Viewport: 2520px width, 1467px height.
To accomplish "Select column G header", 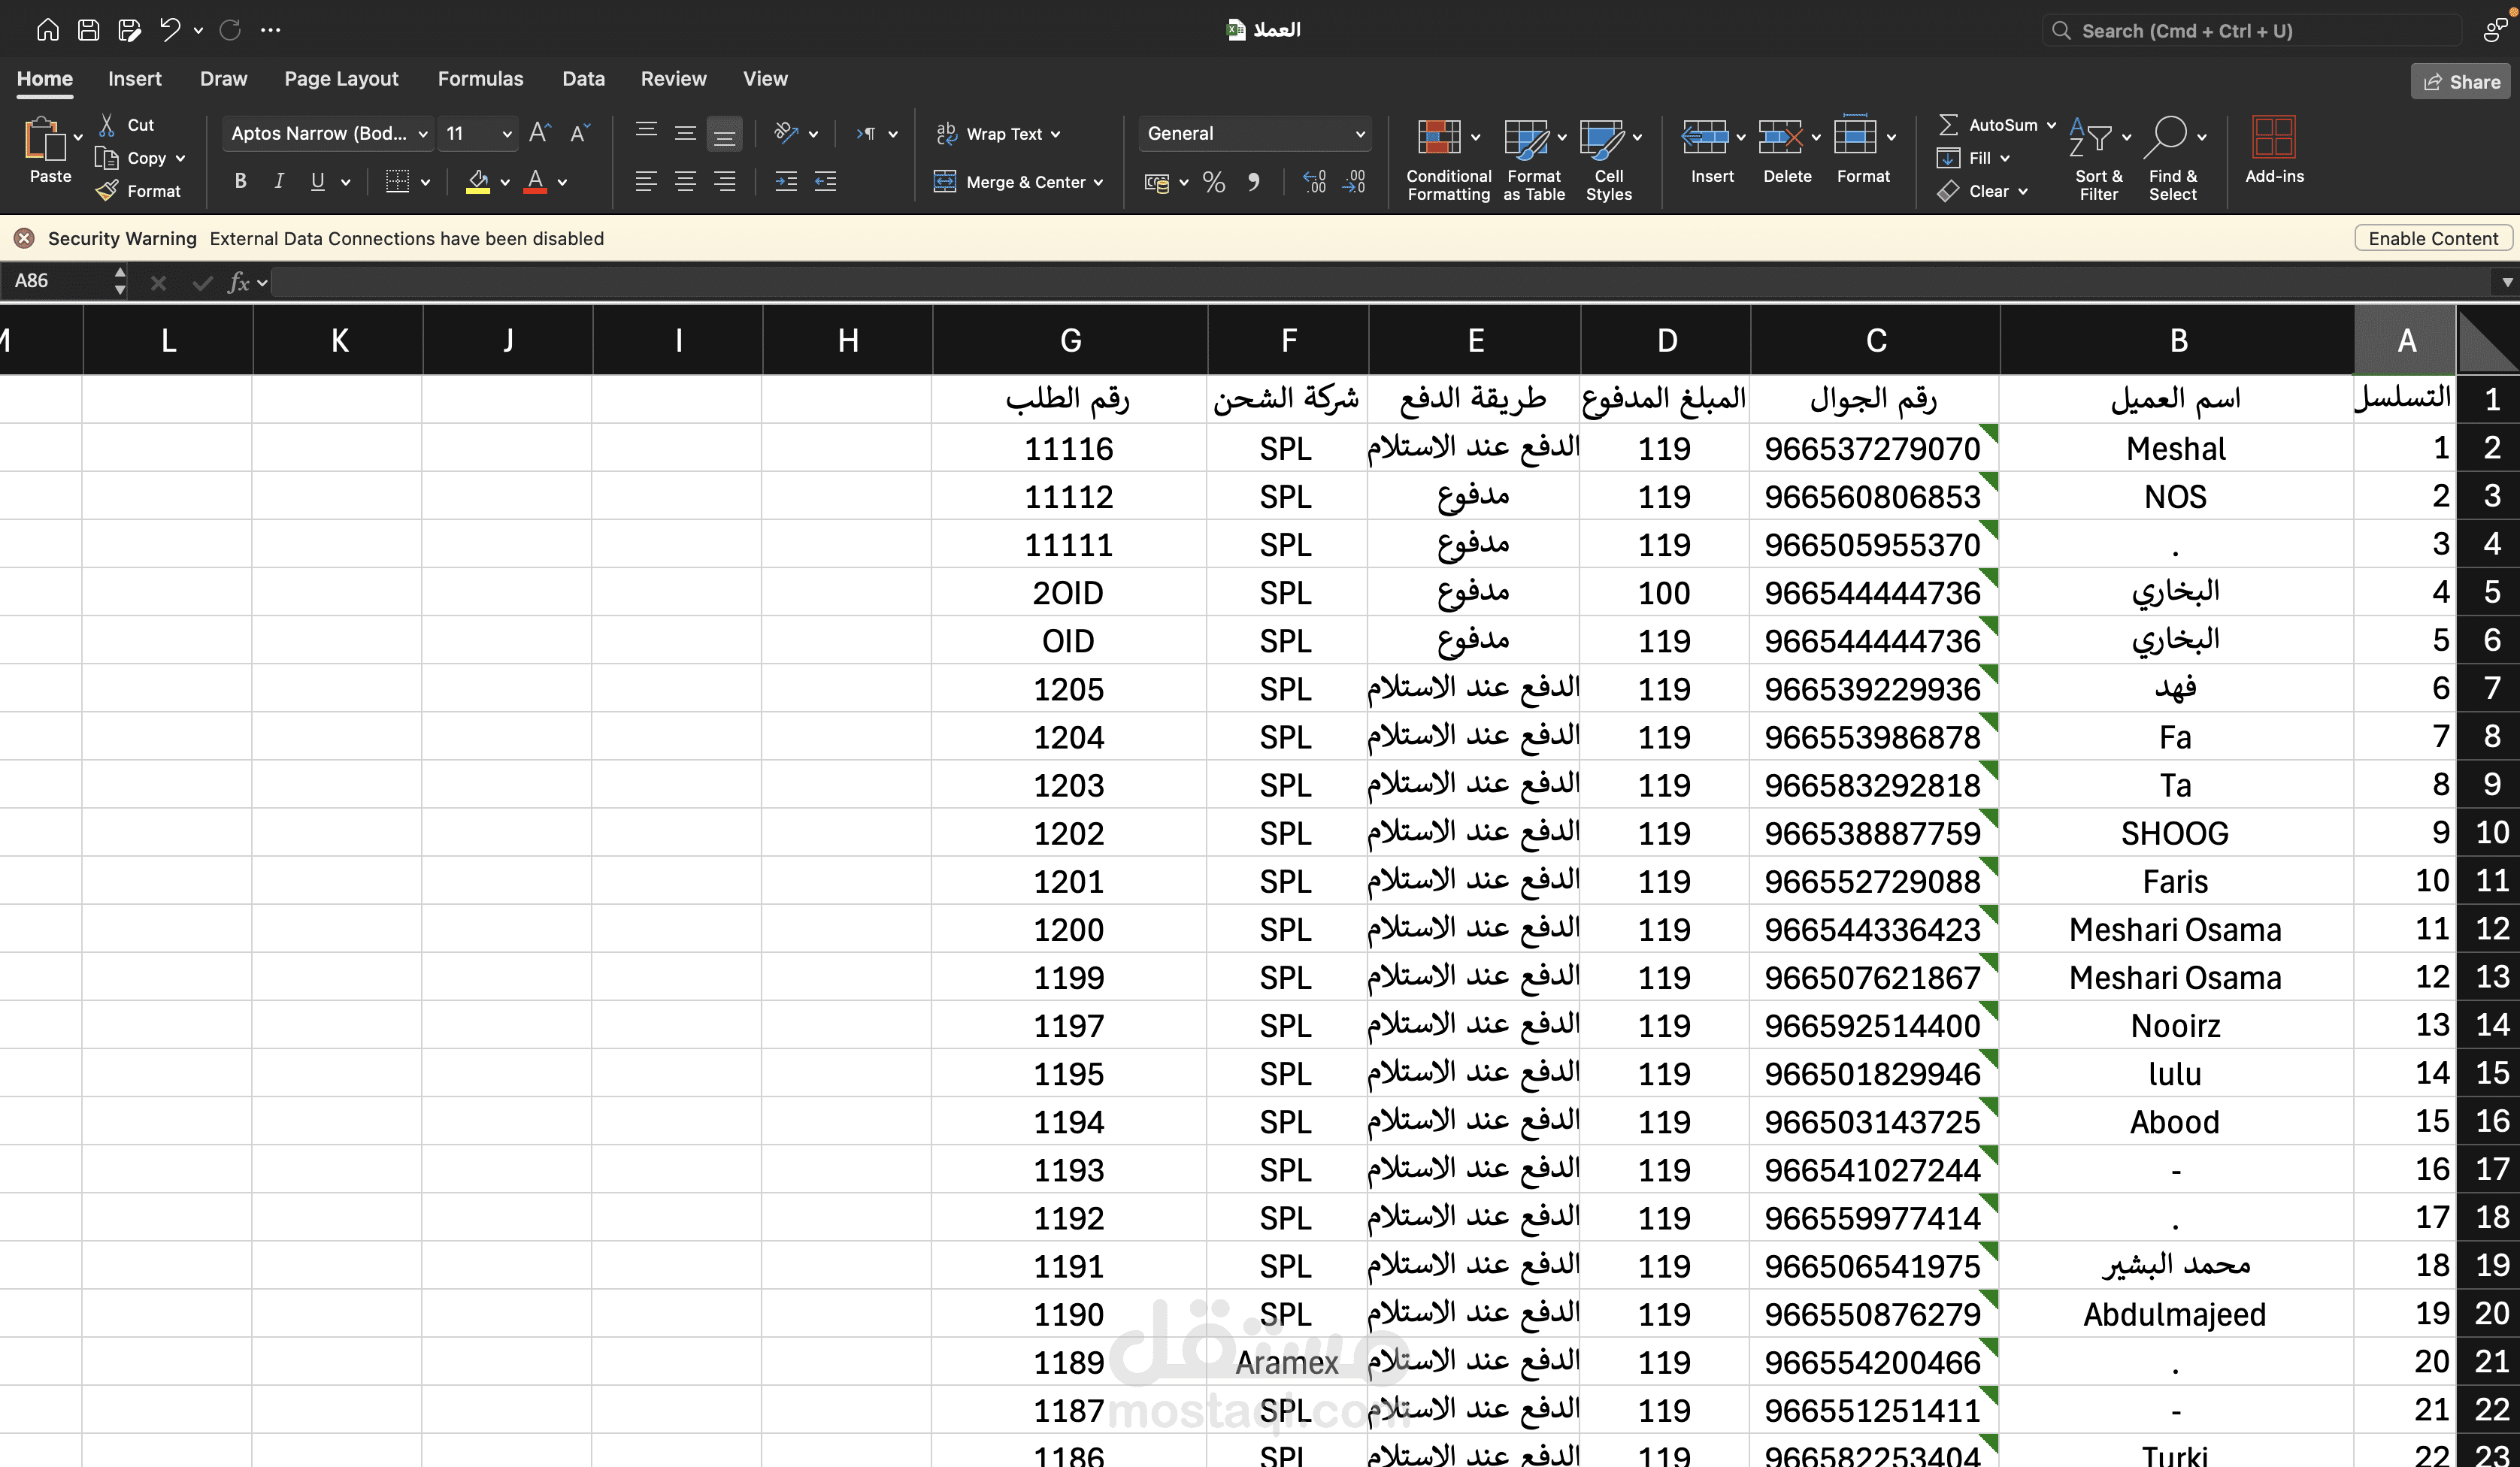I will [1070, 341].
